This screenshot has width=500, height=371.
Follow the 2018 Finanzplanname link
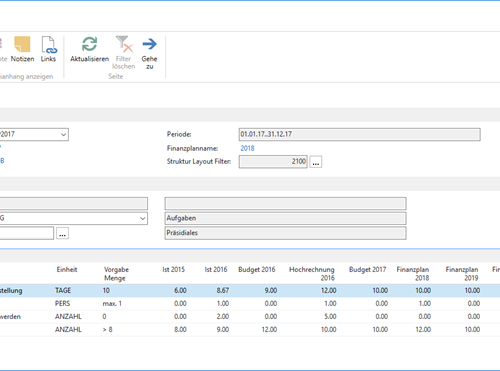tap(247, 148)
